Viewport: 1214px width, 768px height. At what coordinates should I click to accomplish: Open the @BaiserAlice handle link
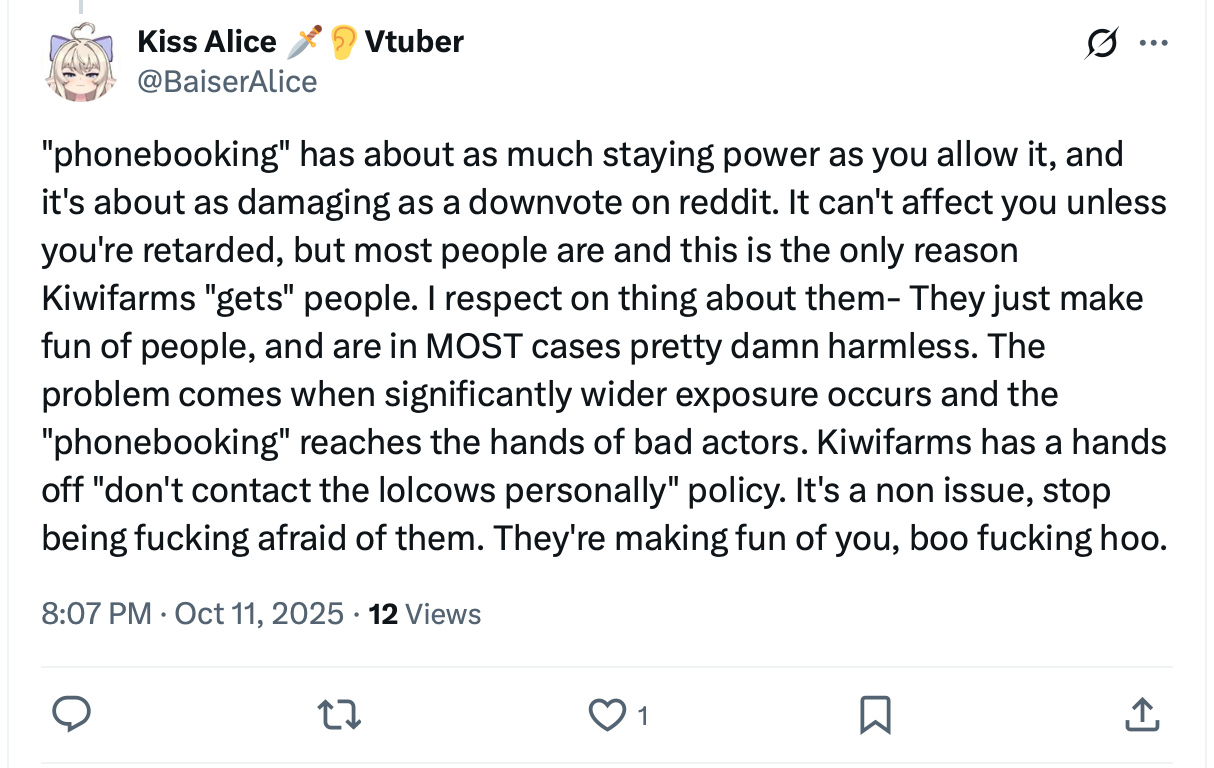(x=226, y=81)
